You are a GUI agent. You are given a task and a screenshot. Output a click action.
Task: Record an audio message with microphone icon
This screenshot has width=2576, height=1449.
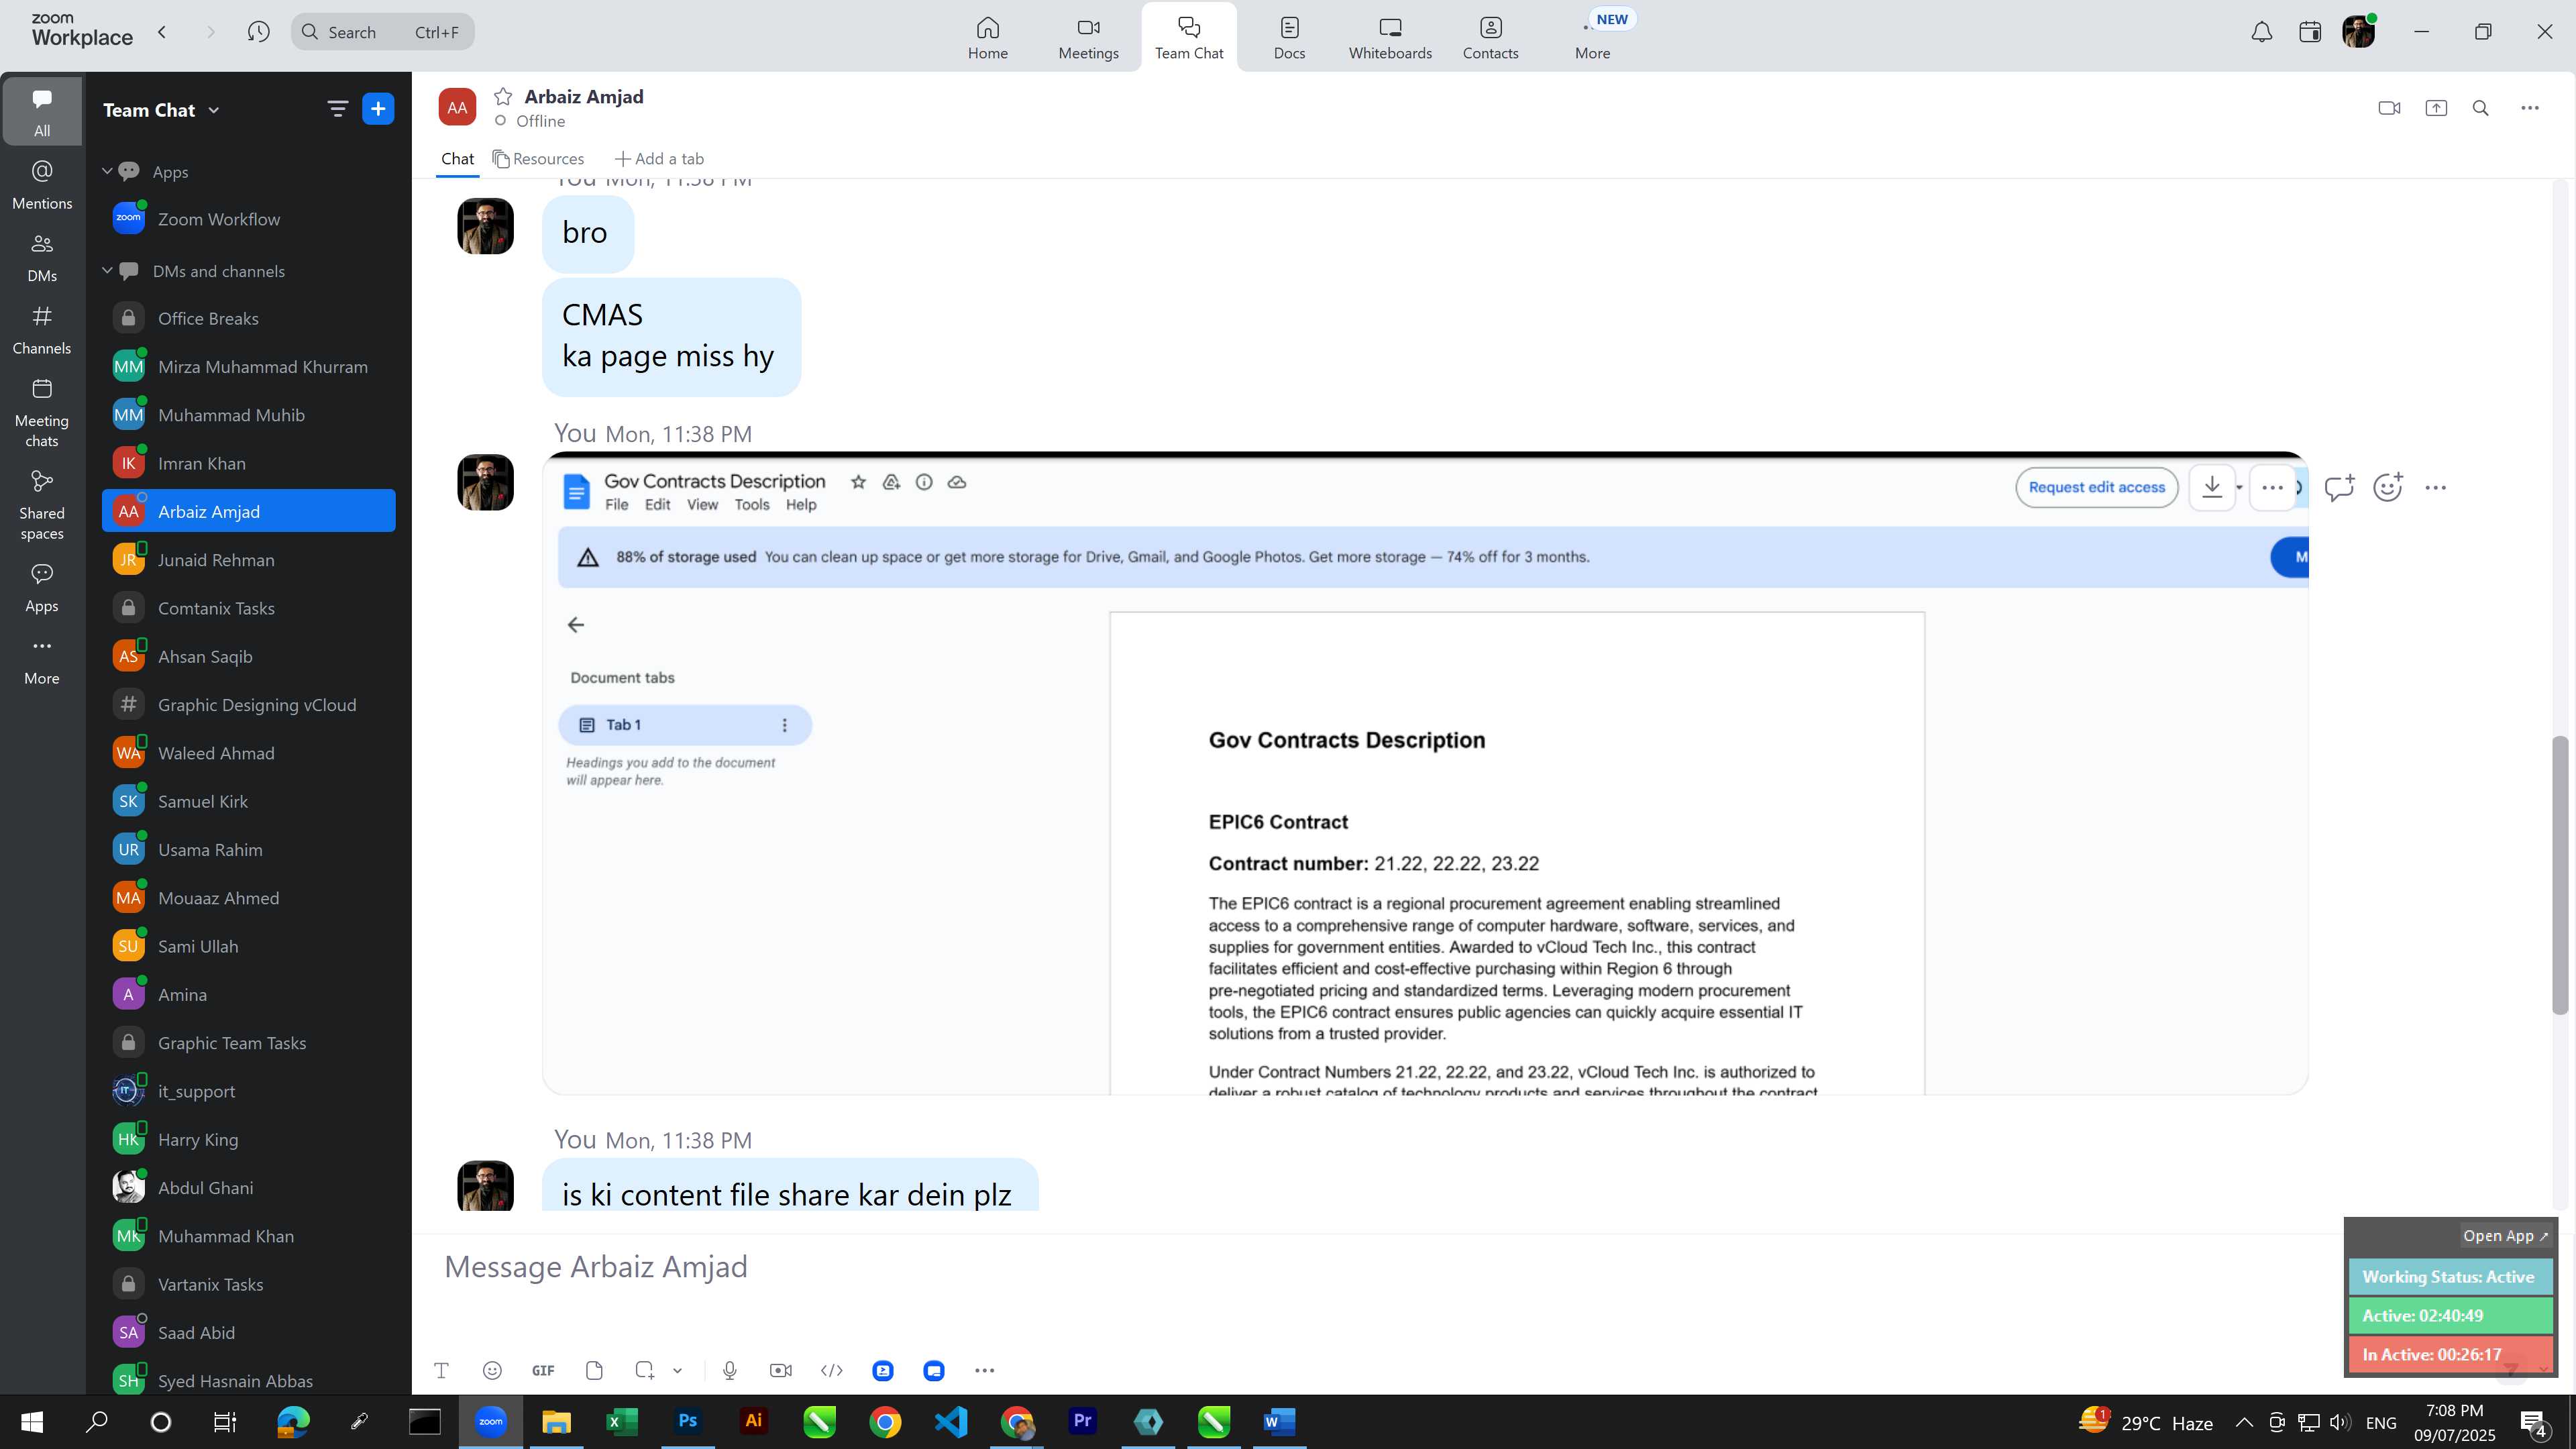729,1371
